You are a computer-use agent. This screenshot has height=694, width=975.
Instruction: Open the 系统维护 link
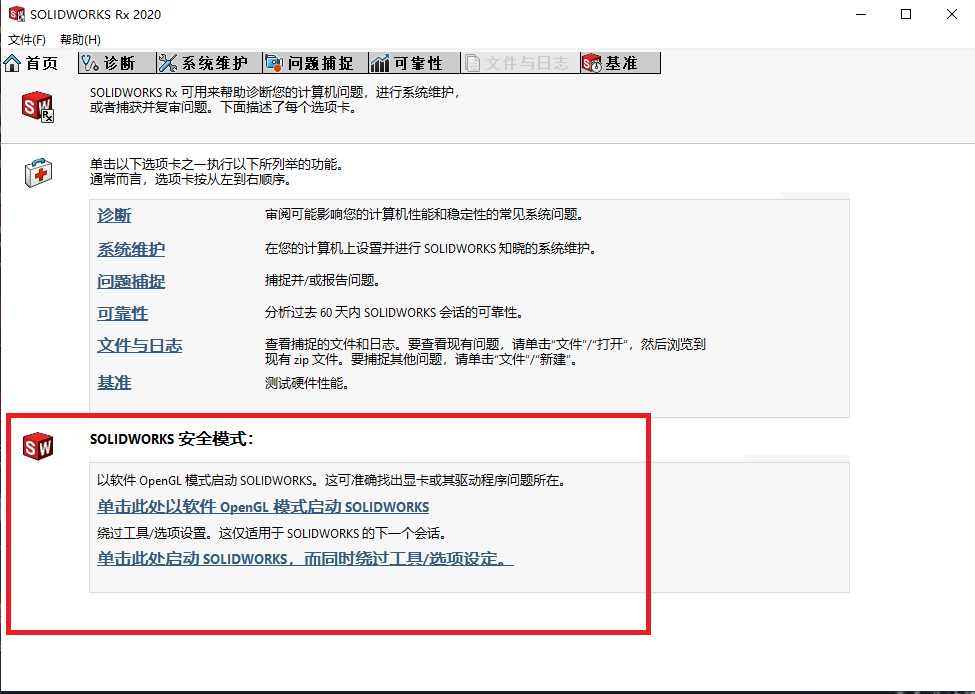pyautogui.click(x=131, y=249)
